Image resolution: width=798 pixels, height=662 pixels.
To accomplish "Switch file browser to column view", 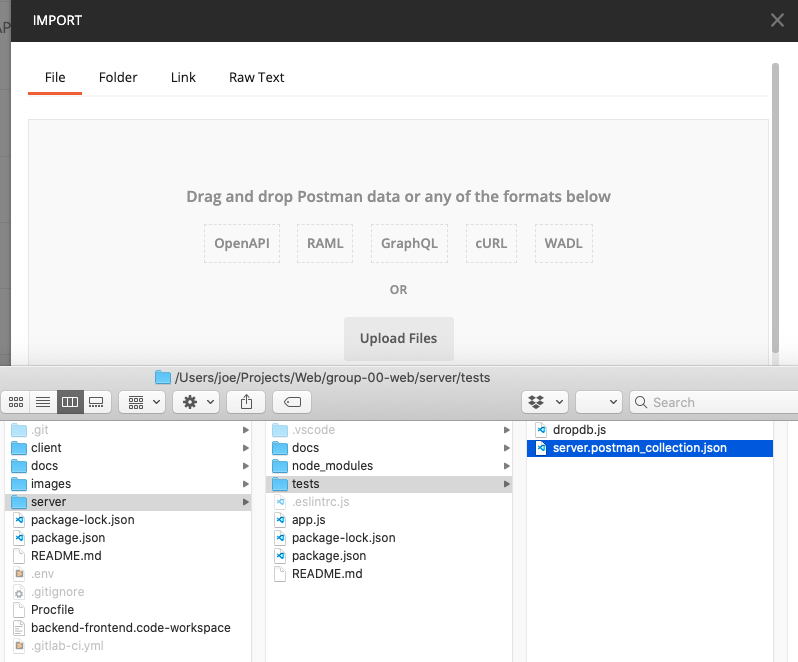I will tap(70, 402).
